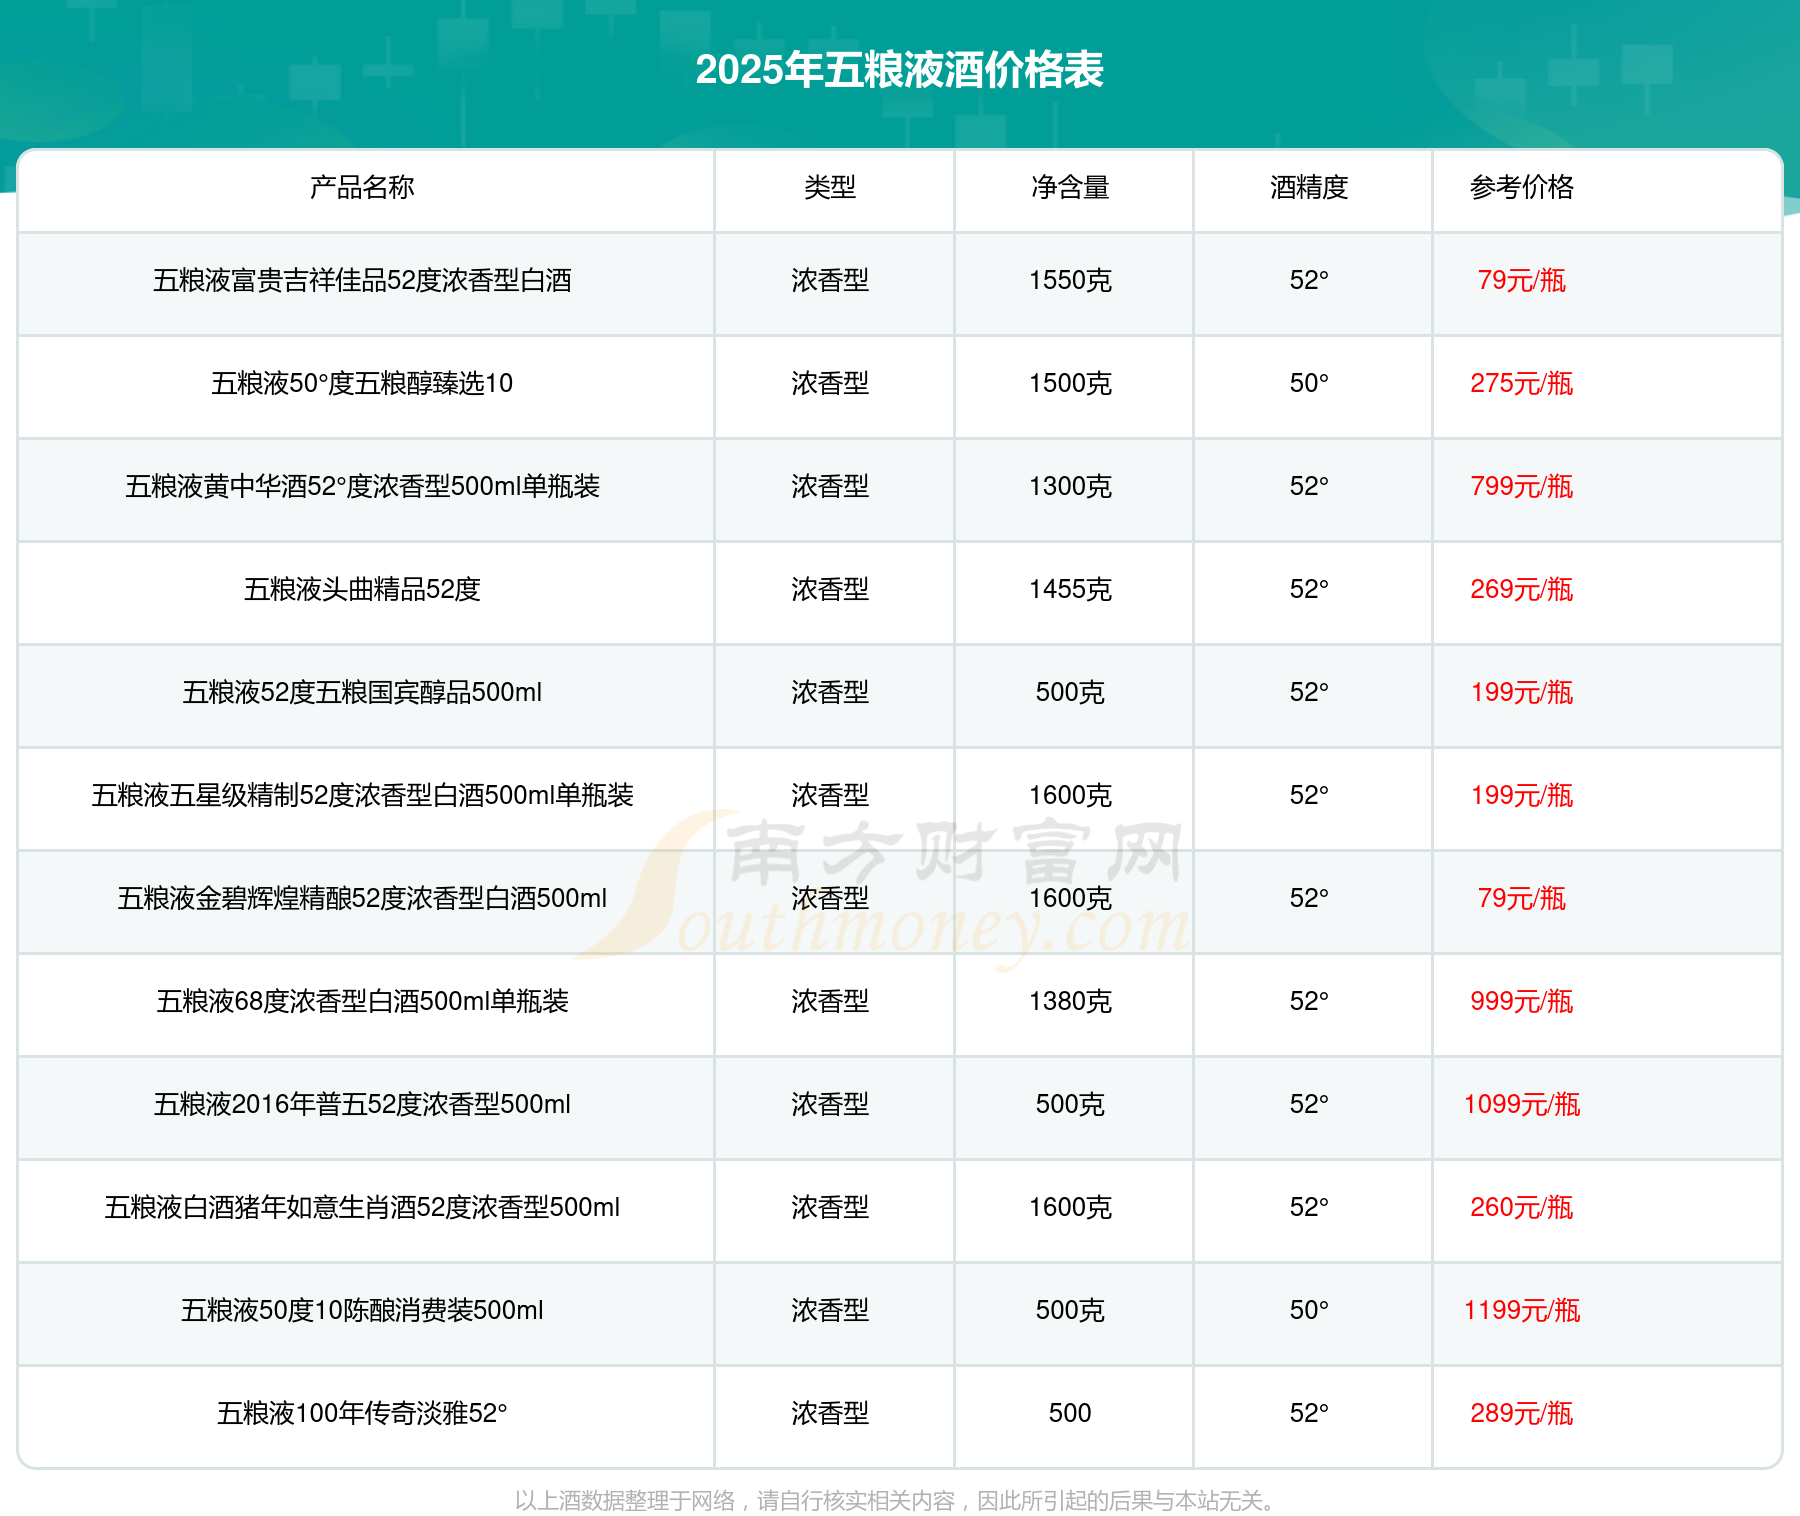Click the 79元/瓶 price for 富贵吉祥佳品
This screenshot has width=1800, height=1516.
pos(1522,280)
